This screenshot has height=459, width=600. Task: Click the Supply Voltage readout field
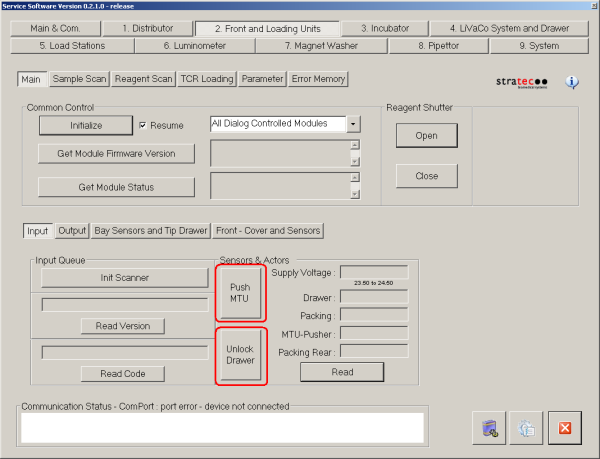click(x=374, y=272)
